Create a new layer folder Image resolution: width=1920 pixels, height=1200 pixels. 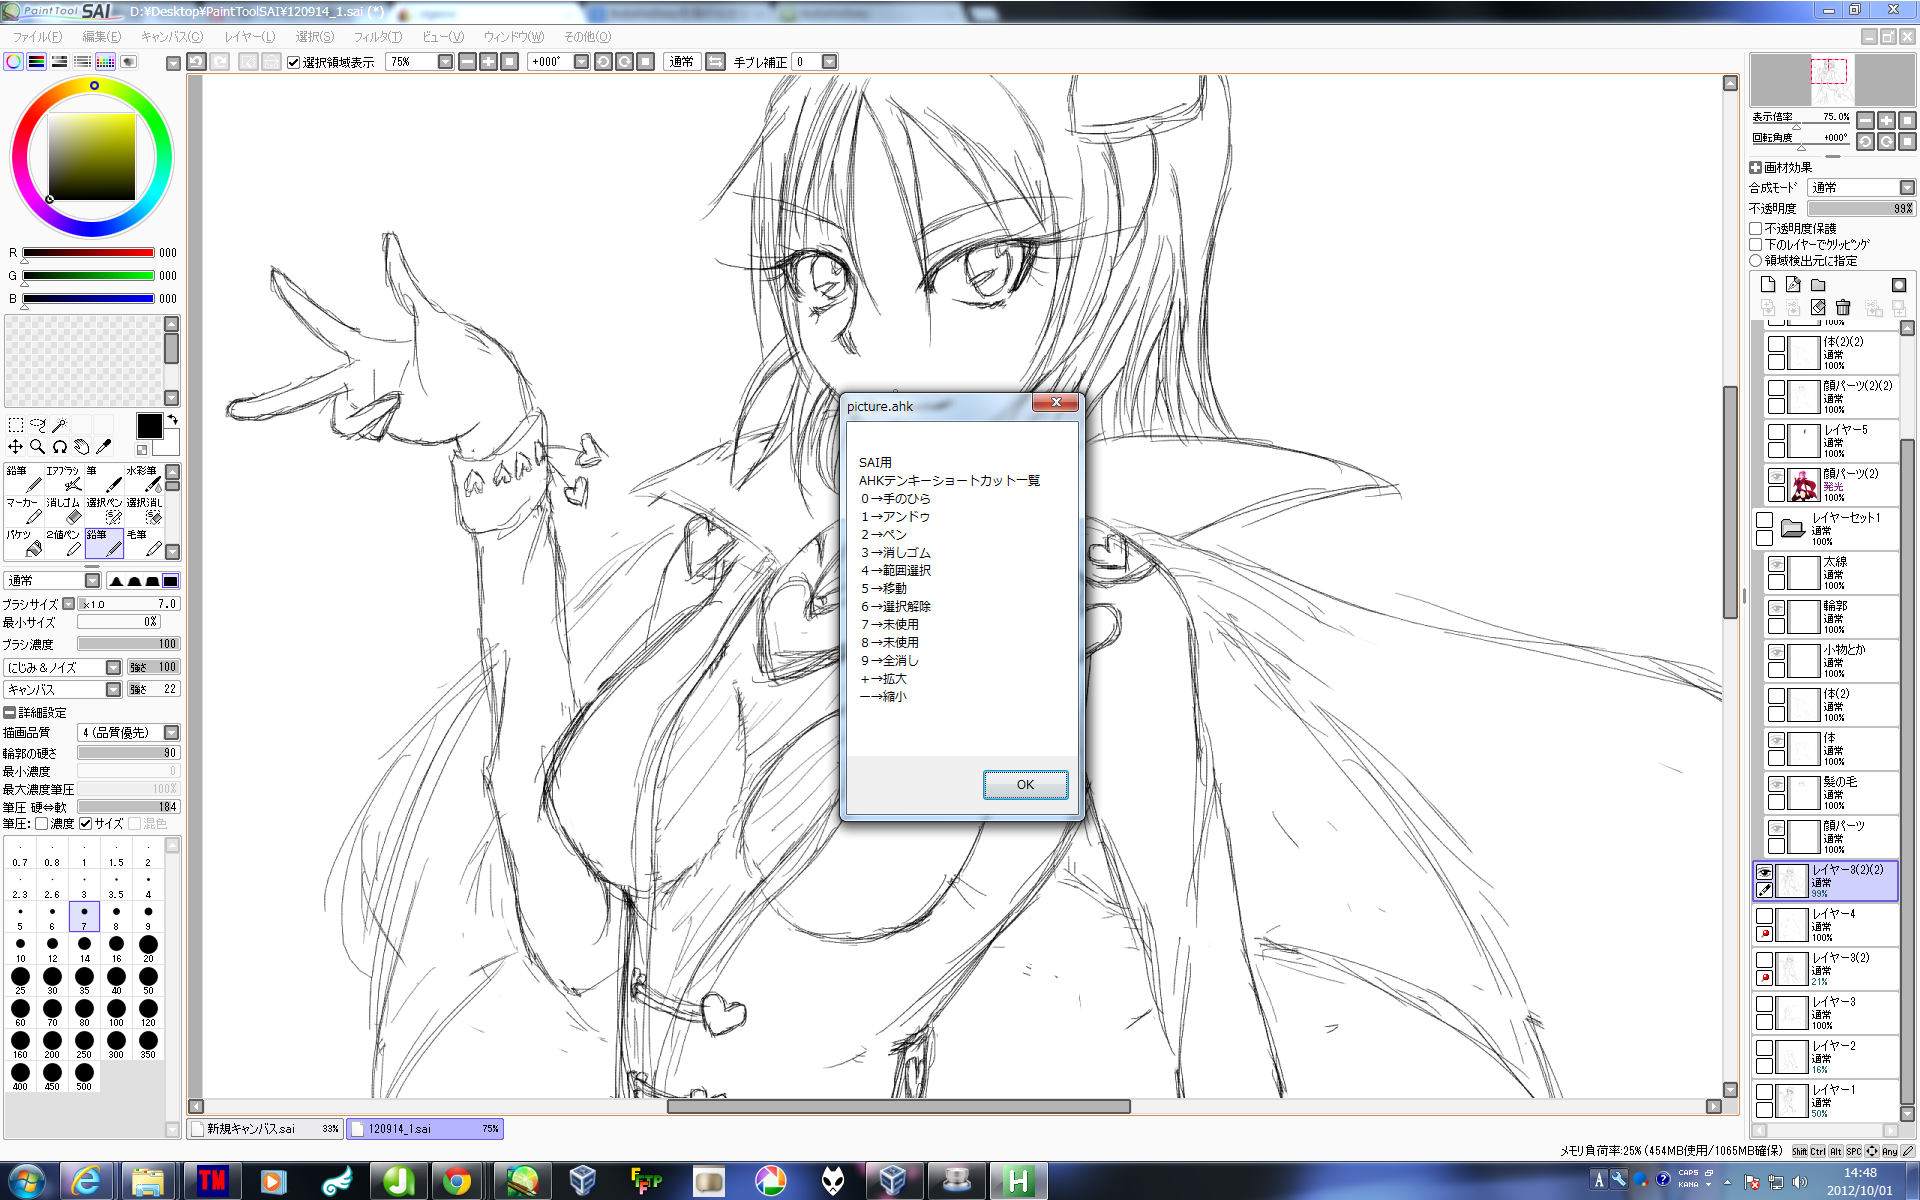point(1818,285)
